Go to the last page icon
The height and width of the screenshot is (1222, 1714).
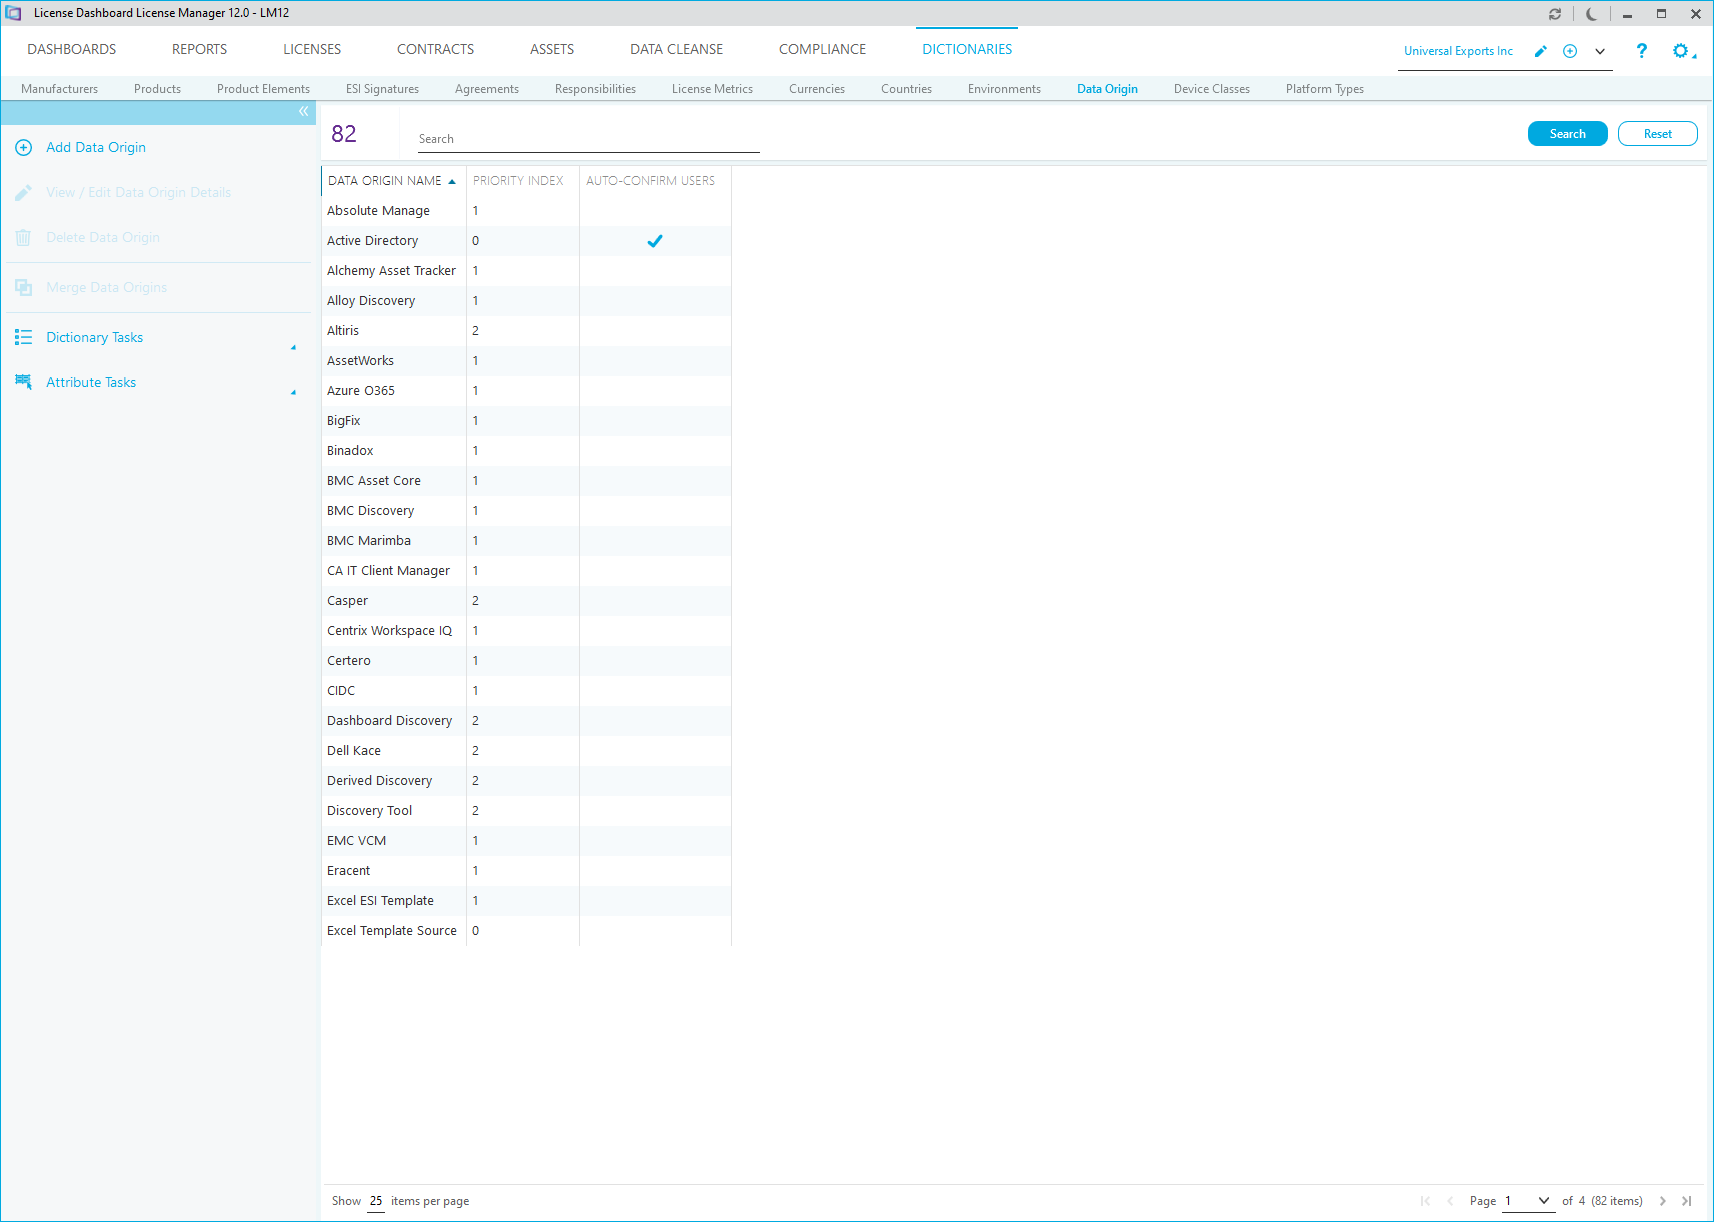point(1687,1201)
